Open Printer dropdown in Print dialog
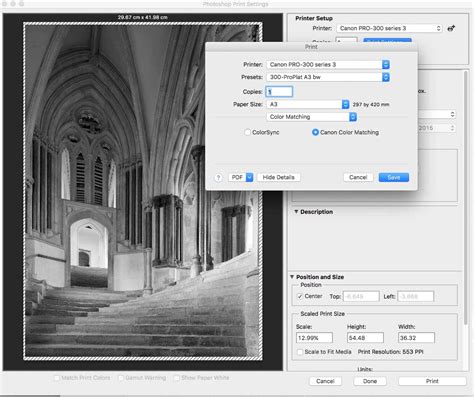Viewport: 474px width, 397px height. tap(328, 65)
